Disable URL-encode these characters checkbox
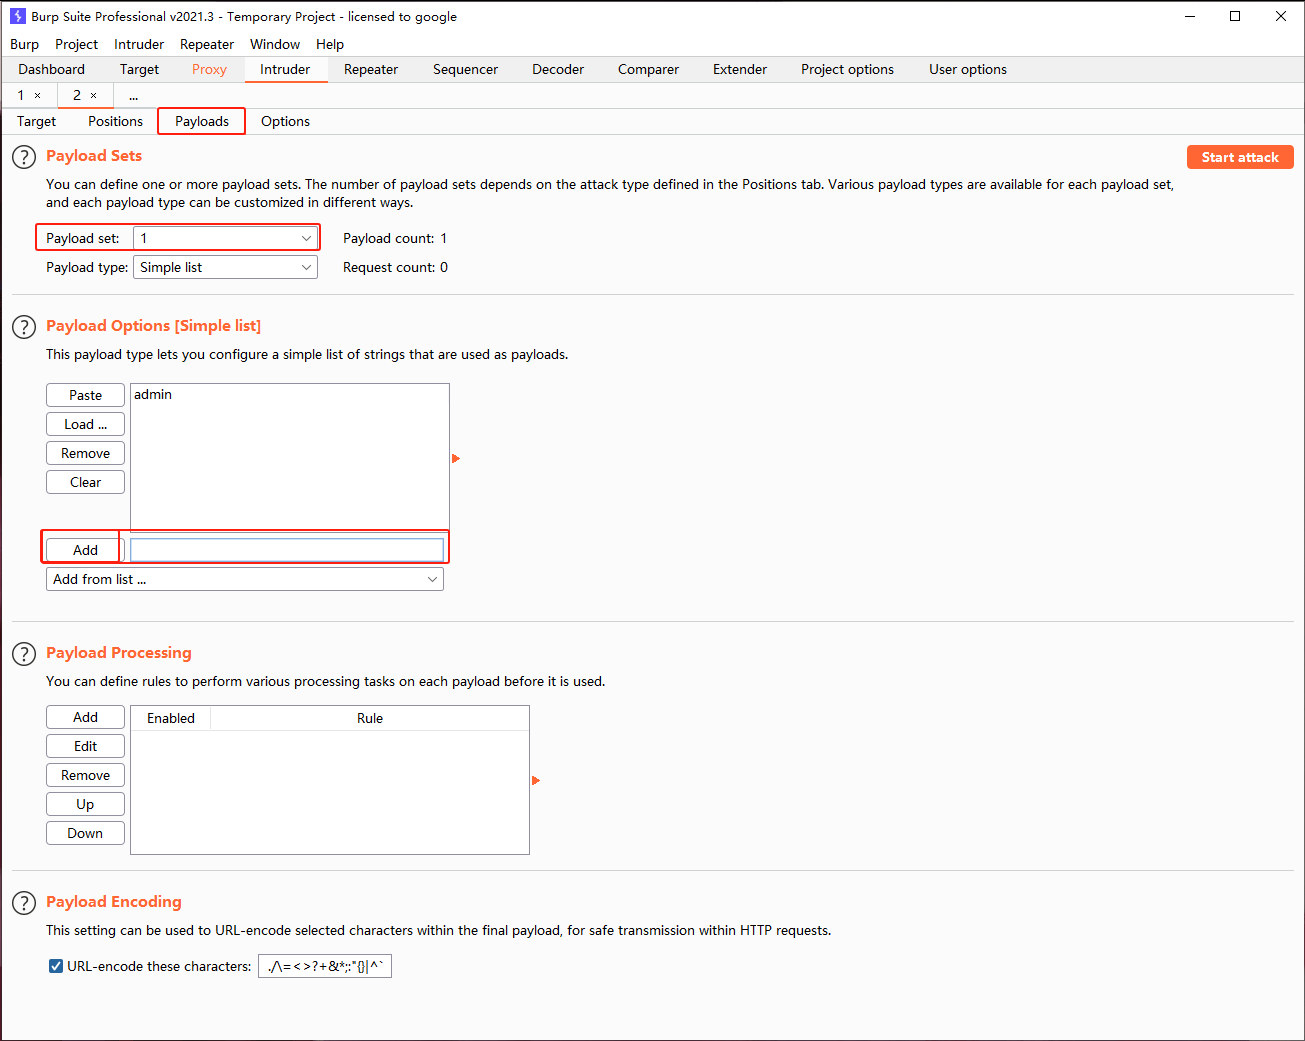This screenshot has width=1305, height=1041. tap(56, 966)
